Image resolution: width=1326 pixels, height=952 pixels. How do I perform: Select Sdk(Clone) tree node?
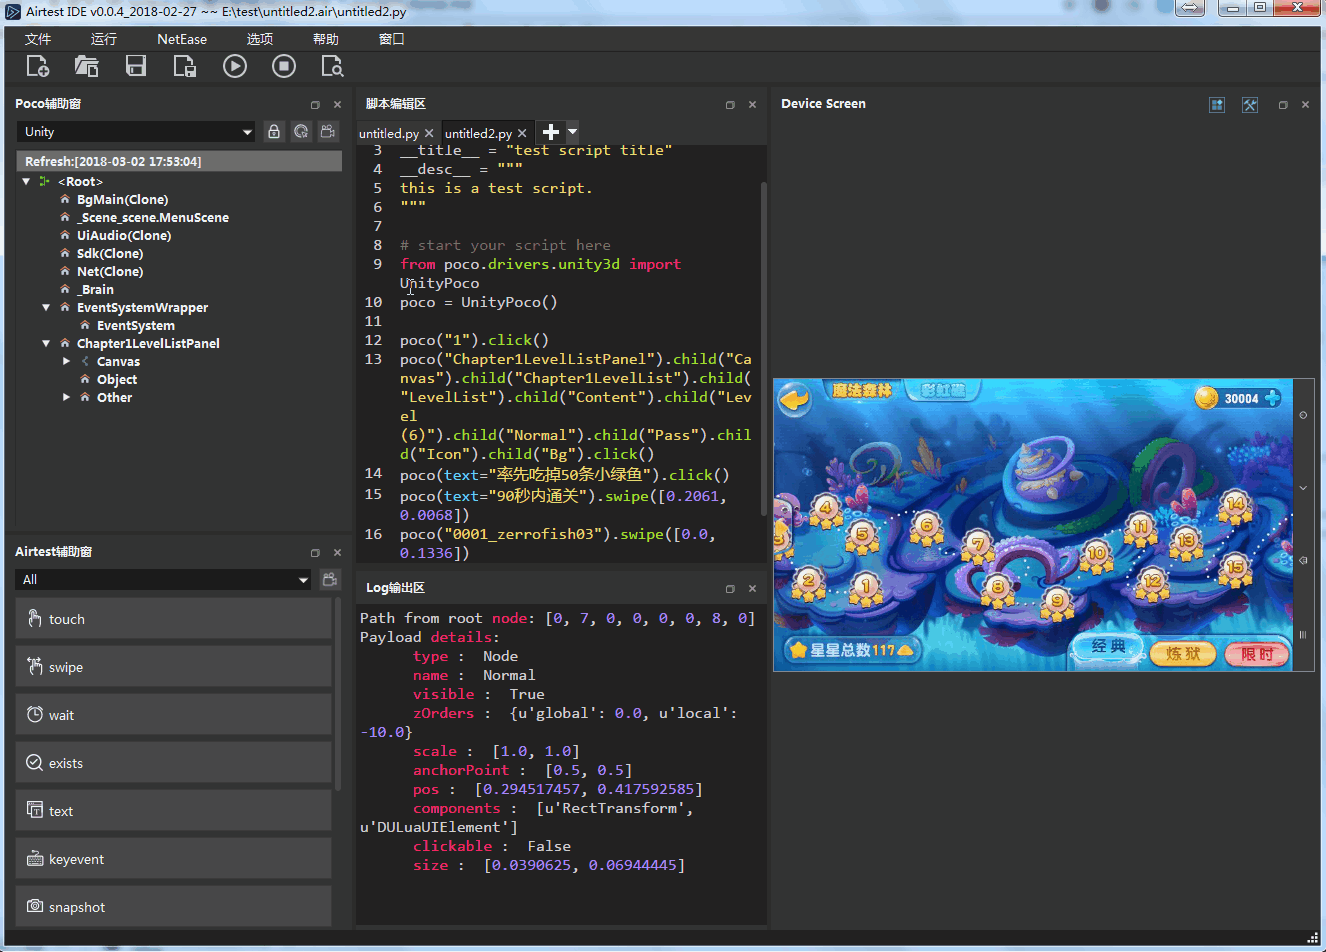(110, 253)
